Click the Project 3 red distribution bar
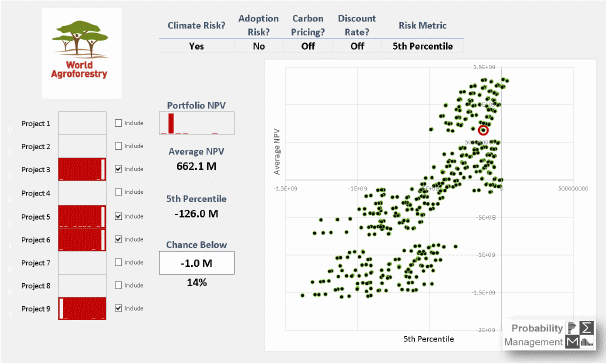606x363 pixels. pos(82,169)
